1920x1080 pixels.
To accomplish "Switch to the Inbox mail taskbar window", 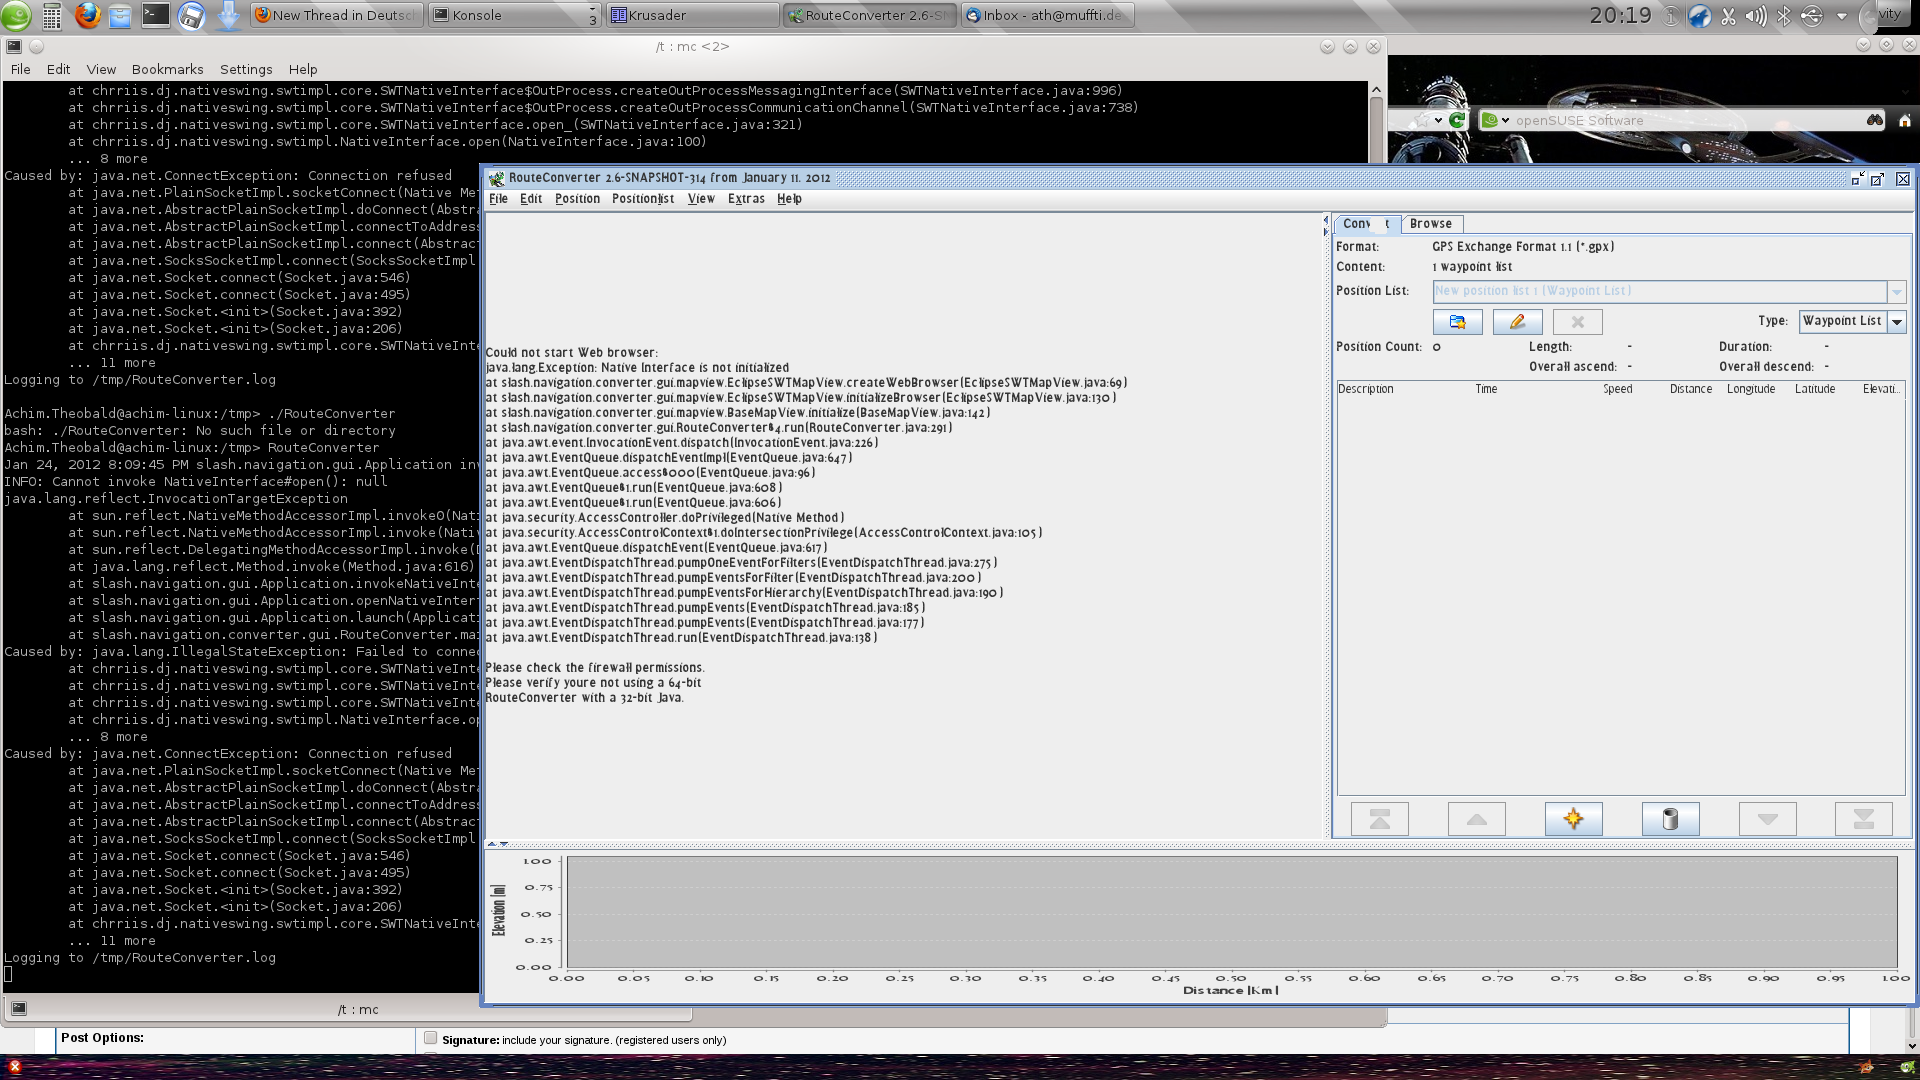I will pyautogui.click(x=1047, y=15).
